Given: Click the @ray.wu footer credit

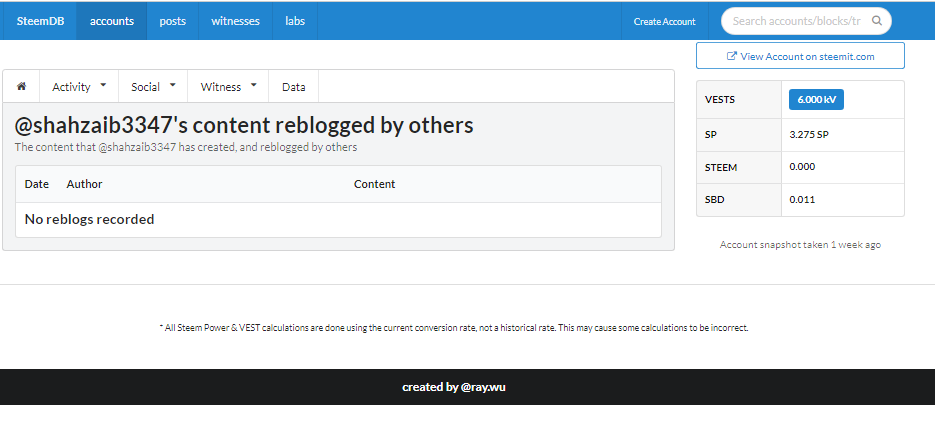Looking at the screenshot, I should (484, 387).
